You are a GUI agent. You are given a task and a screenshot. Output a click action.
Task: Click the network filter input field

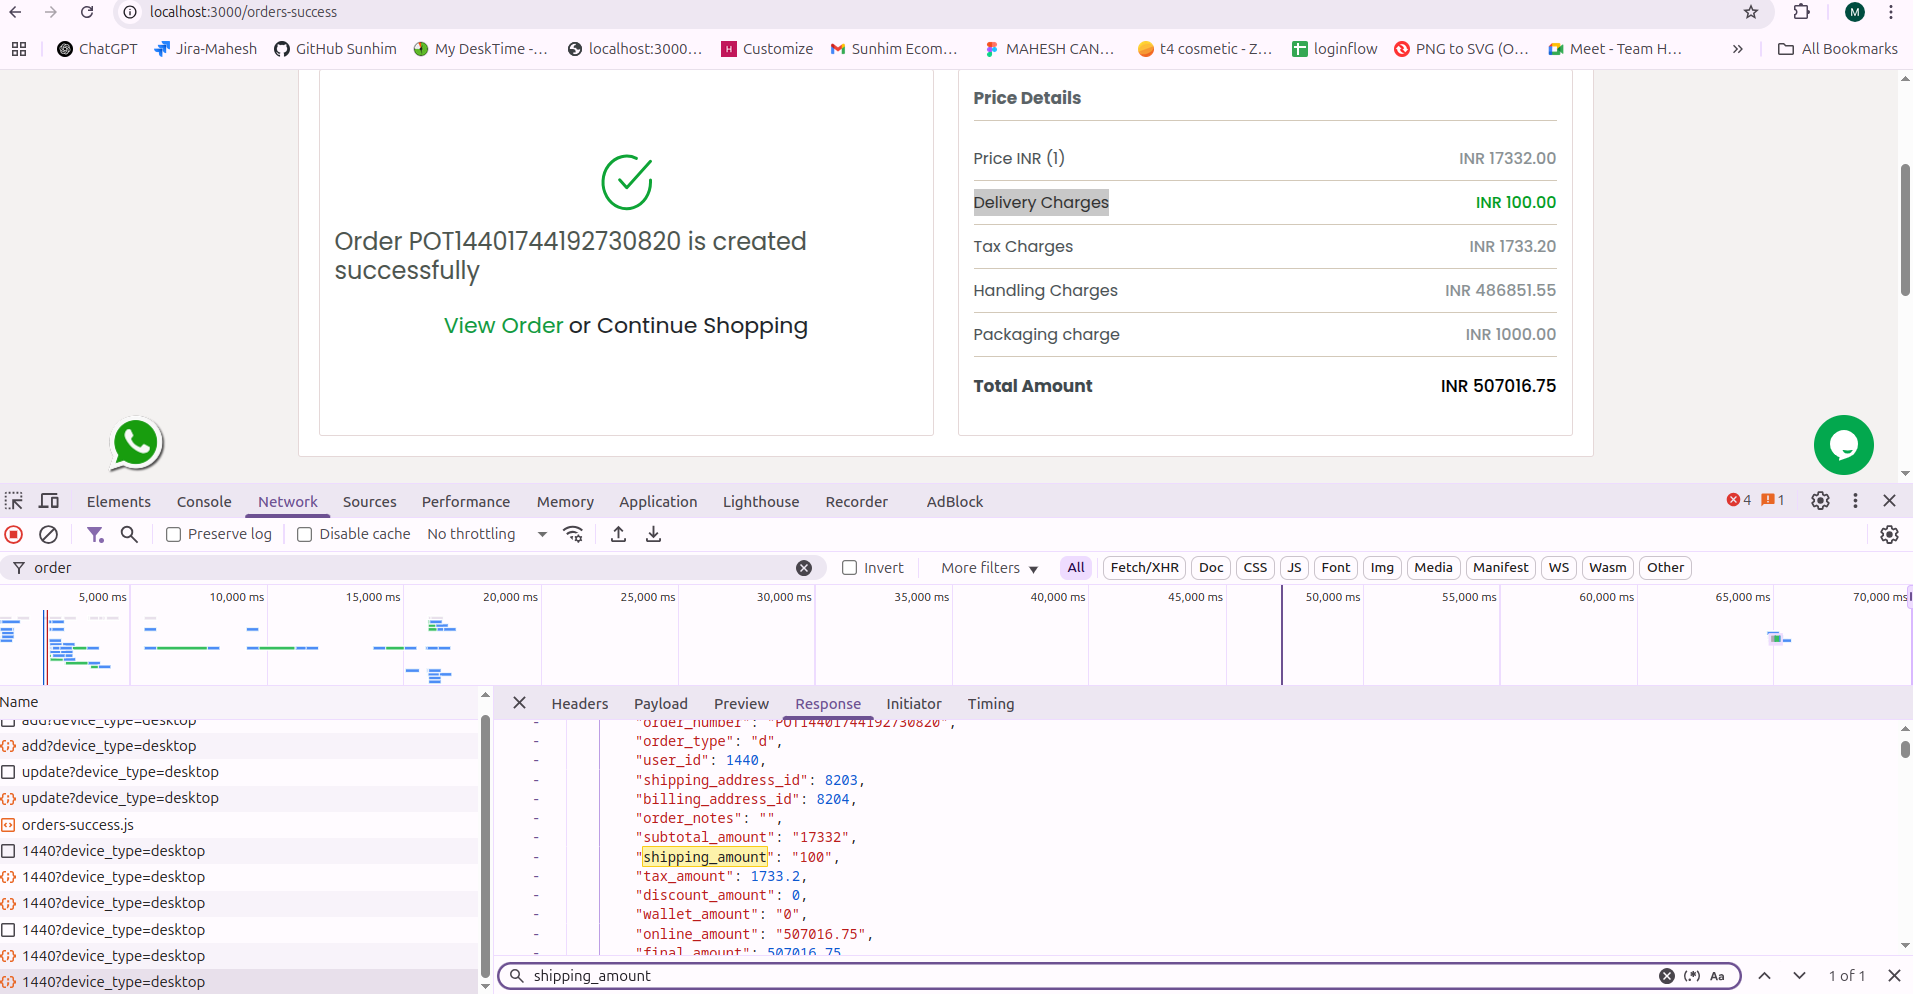pyautogui.click(x=412, y=568)
